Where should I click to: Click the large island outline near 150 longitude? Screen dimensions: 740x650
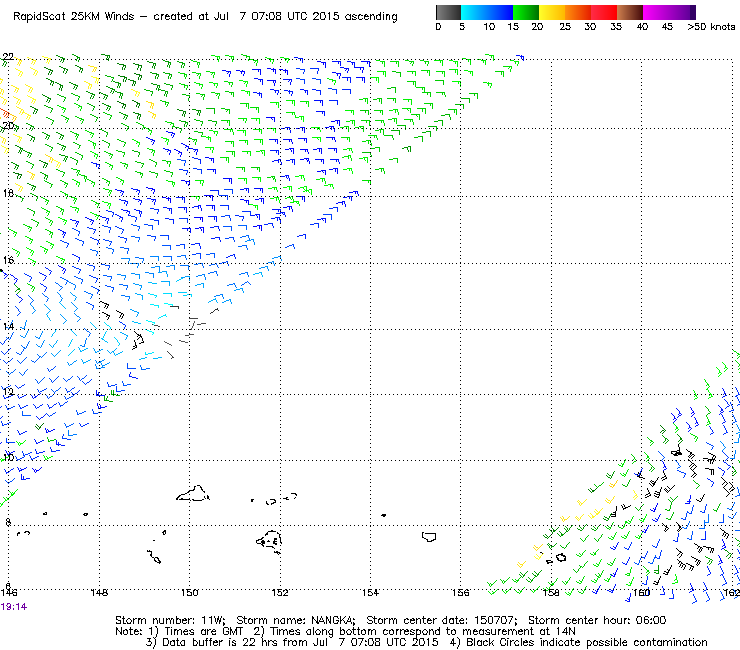point(193,493)
